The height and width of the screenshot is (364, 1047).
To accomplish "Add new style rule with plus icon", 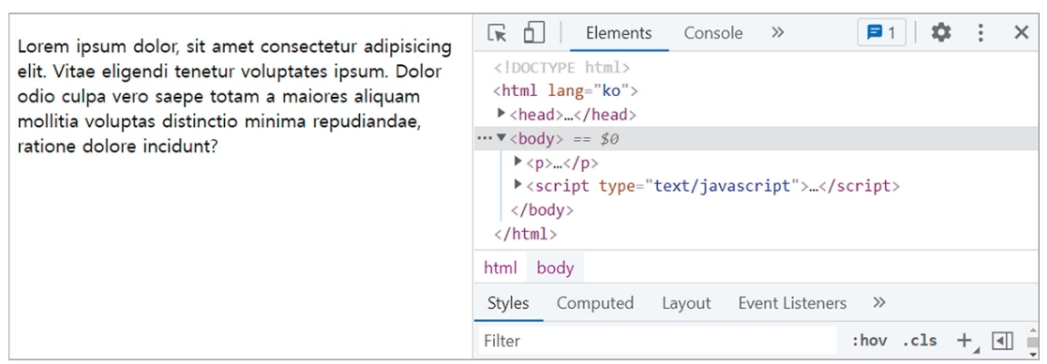I will click(x=964, y=341).
